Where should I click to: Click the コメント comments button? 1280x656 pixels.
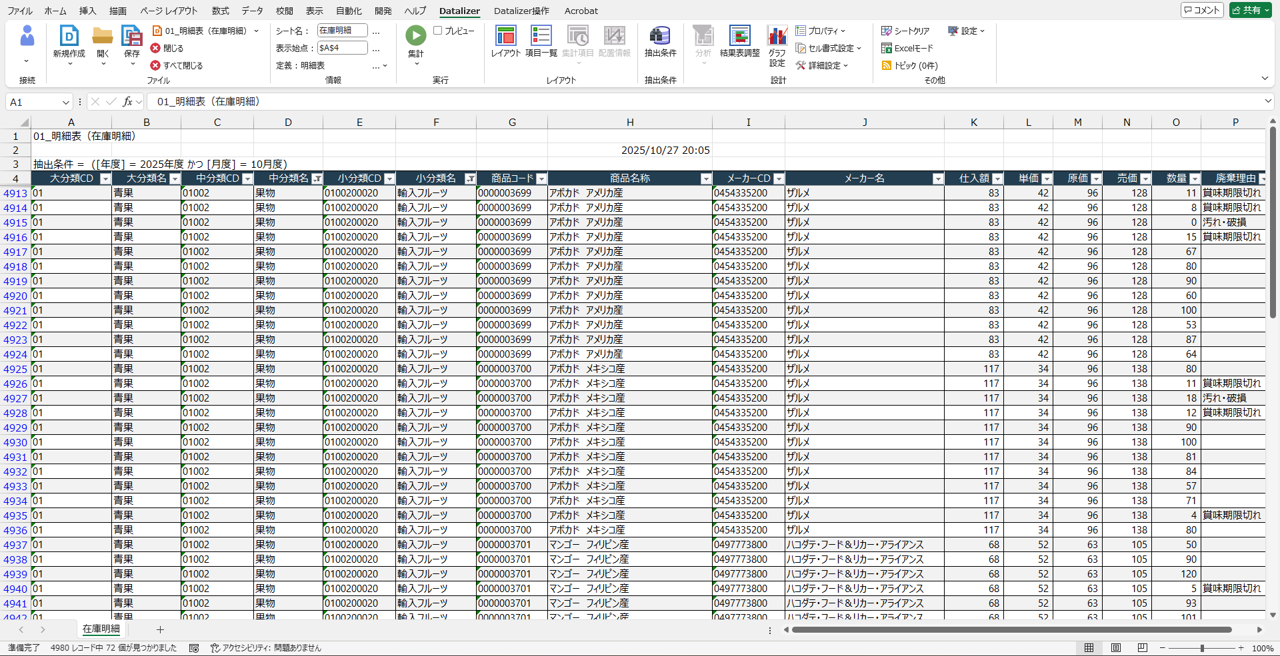pos(1201,10)
